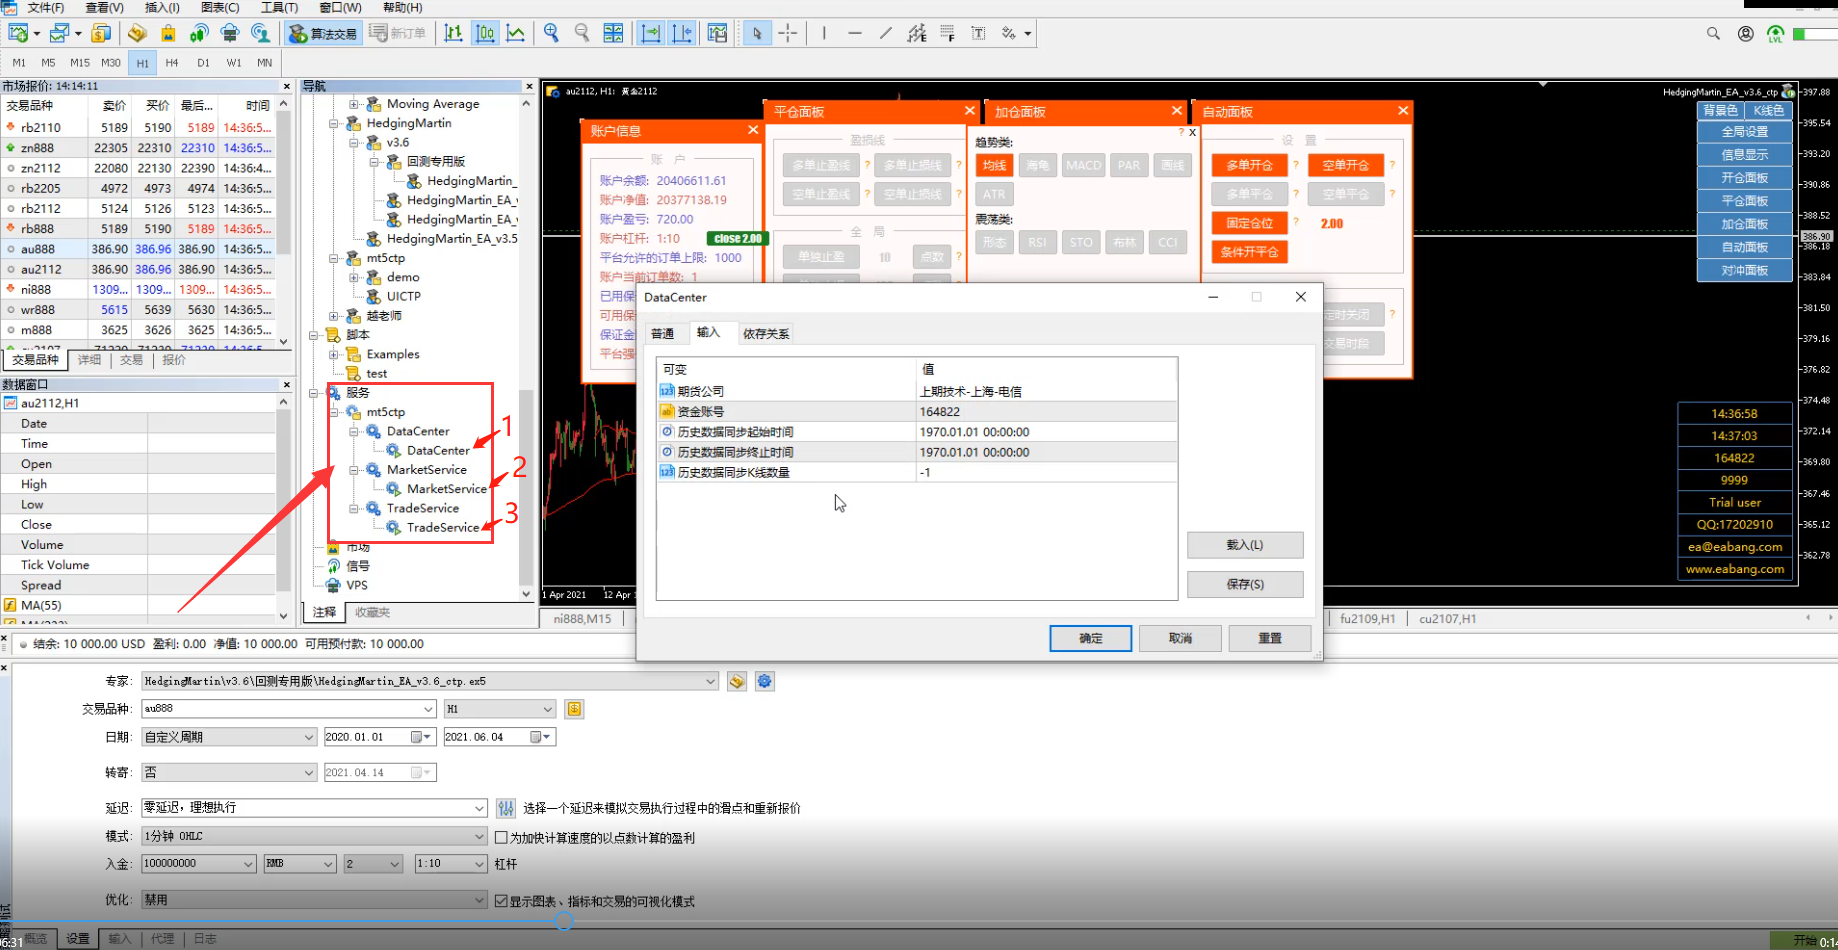Click the 全局设置 button on chart panel
The image size is (1838, 950).
click(1744, 131)
